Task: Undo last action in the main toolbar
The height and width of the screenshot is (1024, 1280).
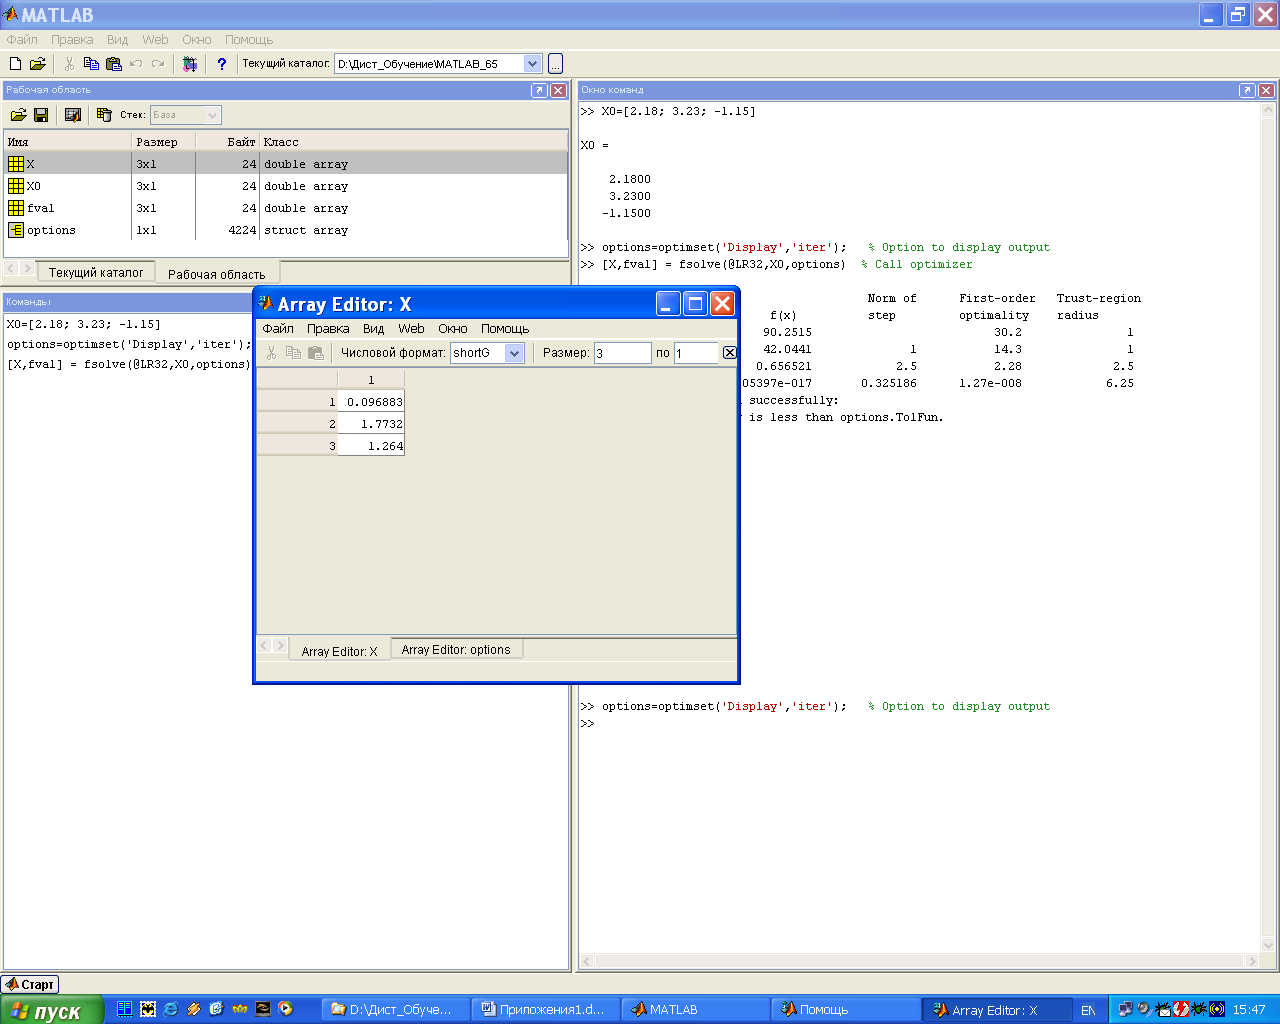Action: click(136, 64)
